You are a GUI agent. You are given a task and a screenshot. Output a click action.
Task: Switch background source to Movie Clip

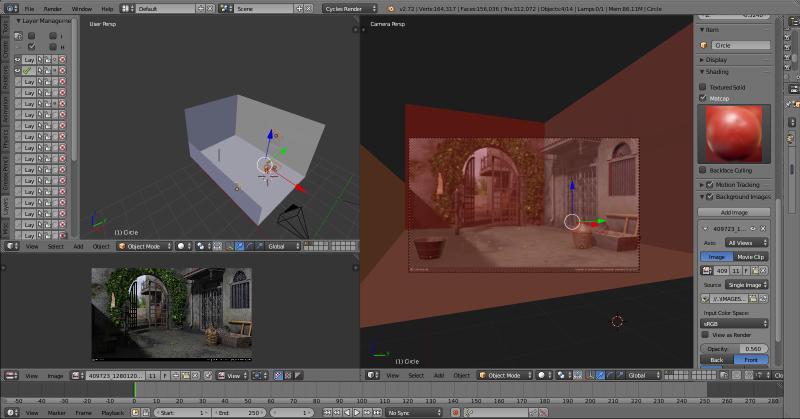click(x=750, y=257)
